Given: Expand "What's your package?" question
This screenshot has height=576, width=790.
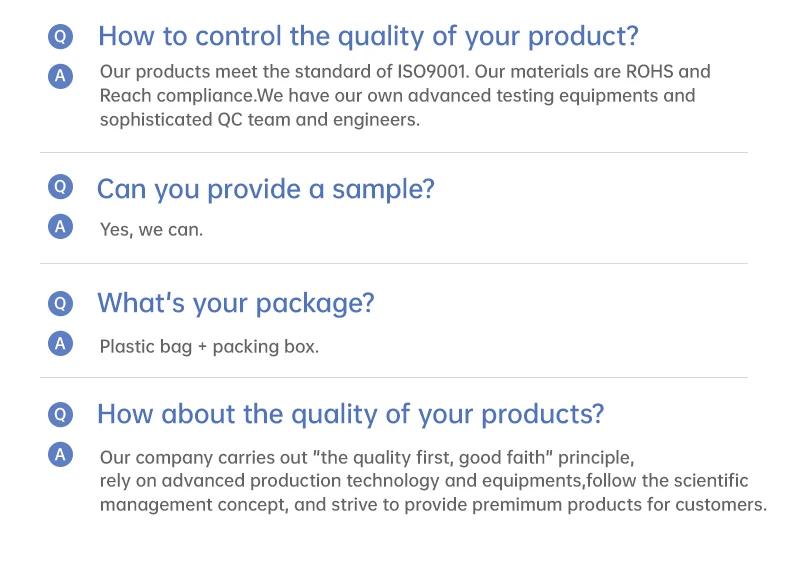Looking at the screenshot, I should click(x=235, y=303).
